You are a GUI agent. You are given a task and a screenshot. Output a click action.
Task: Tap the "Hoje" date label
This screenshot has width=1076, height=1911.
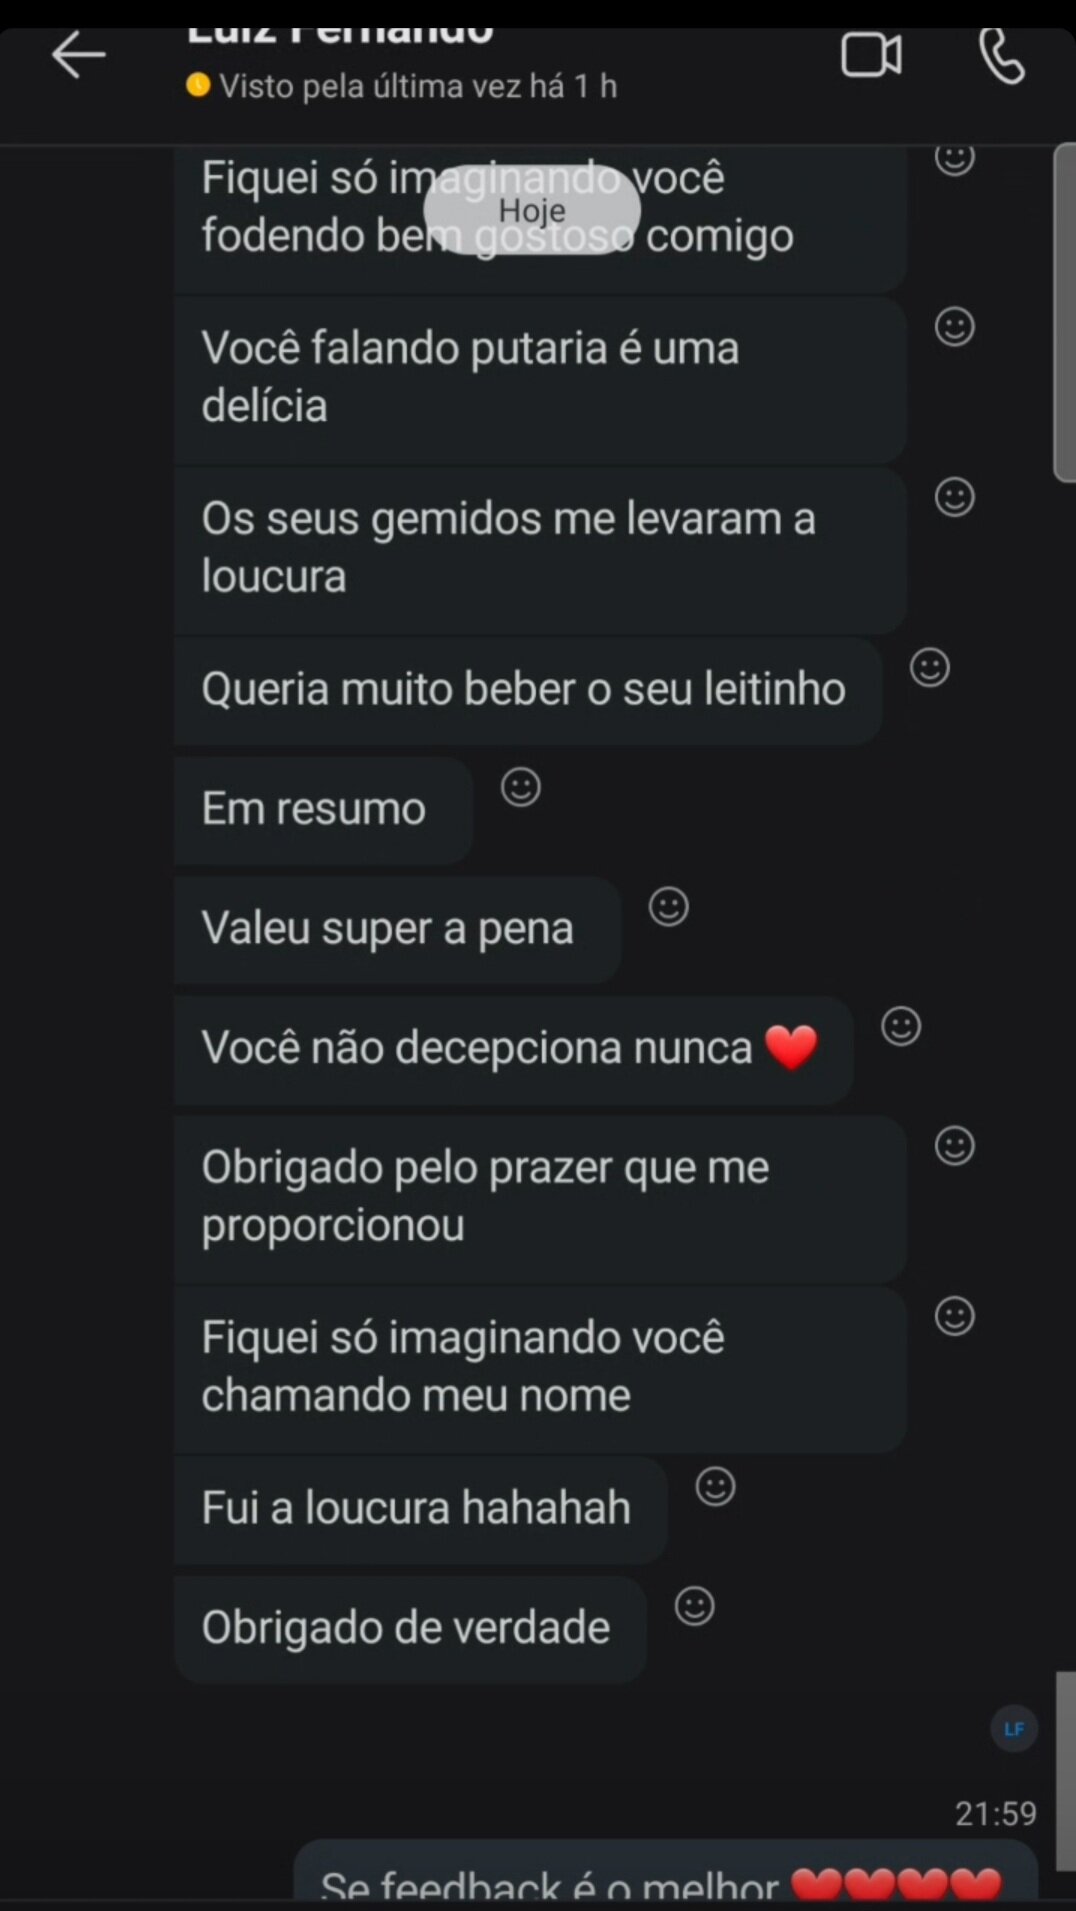point(532,210)
